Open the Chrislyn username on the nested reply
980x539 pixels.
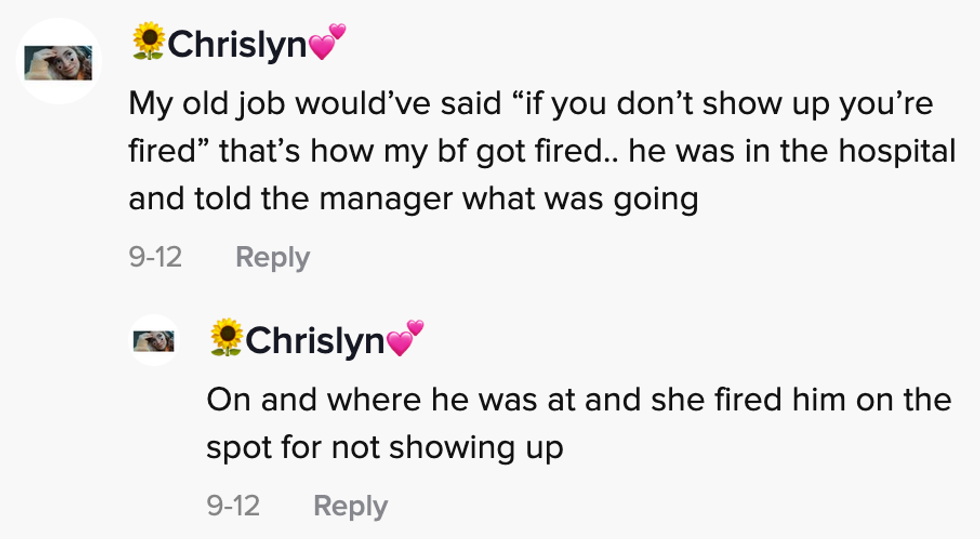point(314,341)
